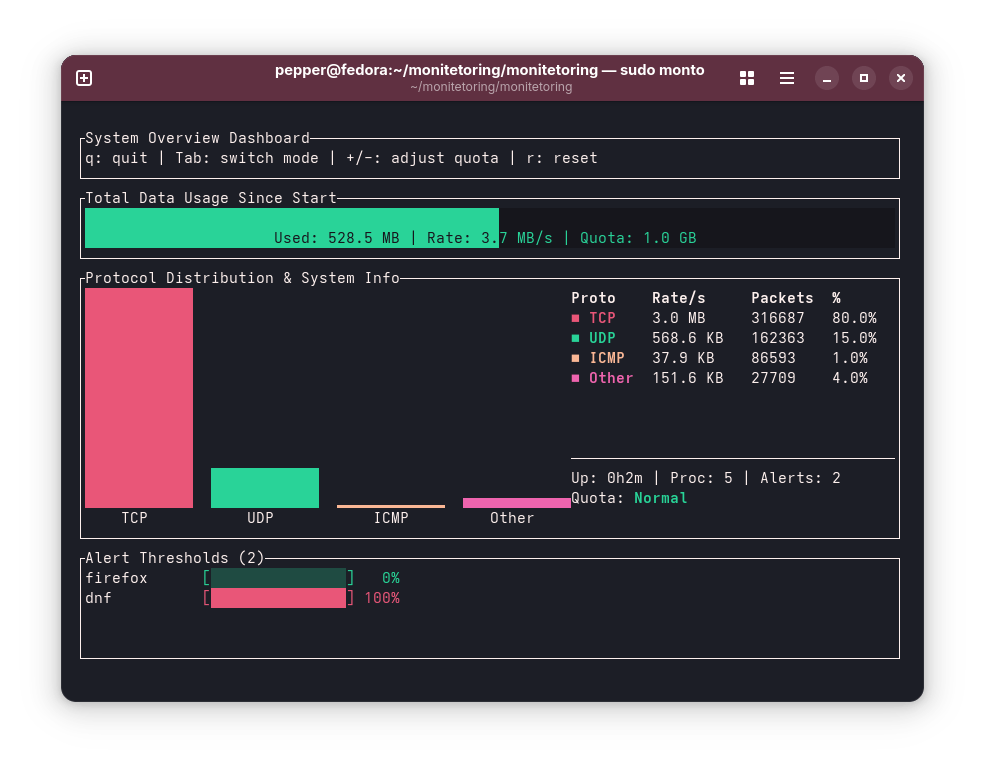The image size is (985, 769).
Task: Click the 'UDP' label in the table
Action: [602, 338]
